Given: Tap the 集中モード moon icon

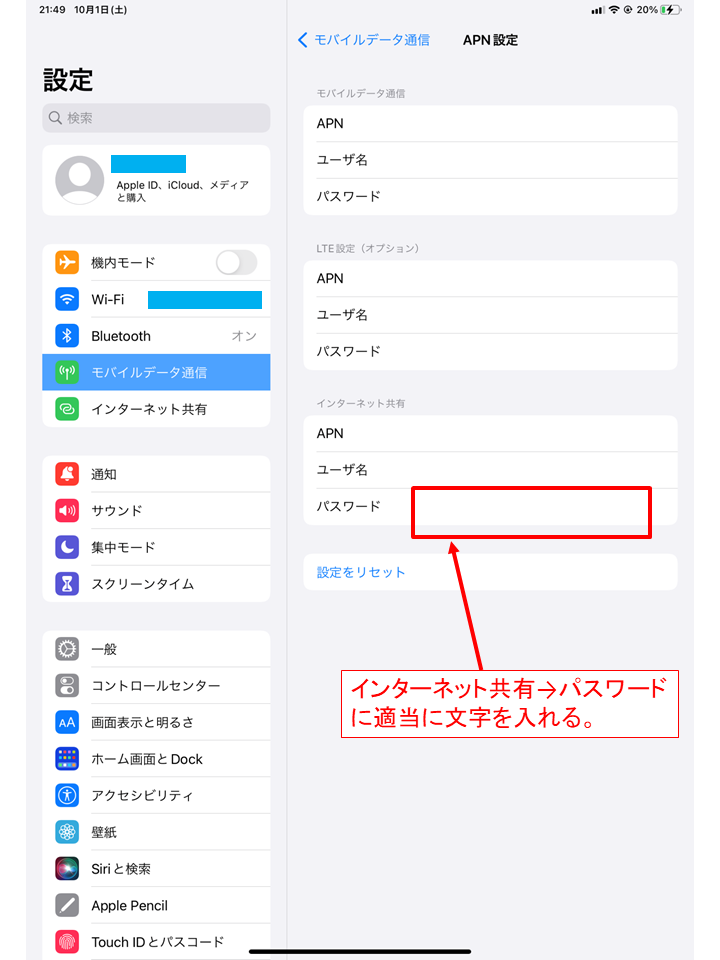Looking at the screenshot, I should pos(67,547).
